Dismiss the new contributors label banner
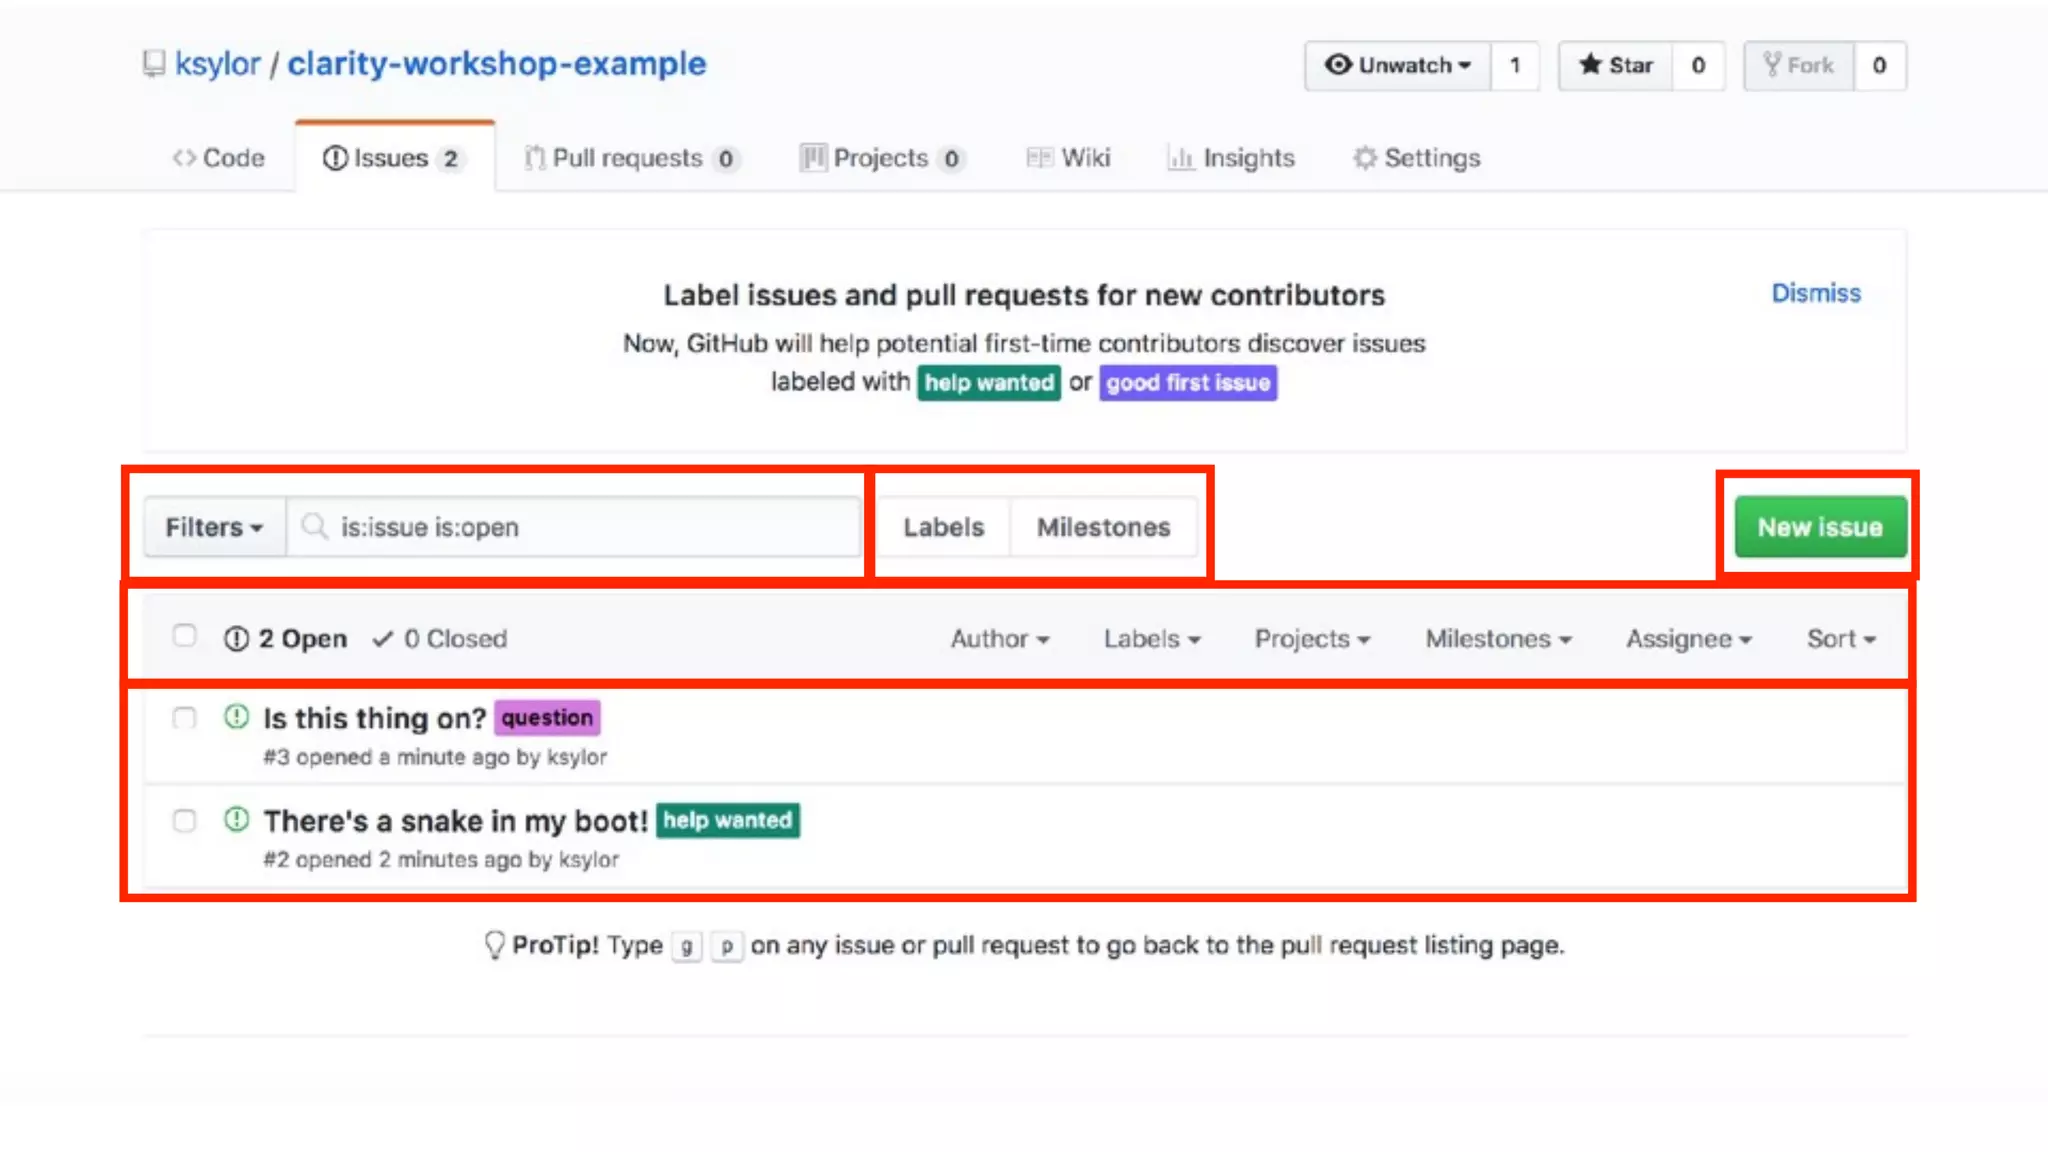This screenshot has width=2048, height=1152. [1815, 293]
